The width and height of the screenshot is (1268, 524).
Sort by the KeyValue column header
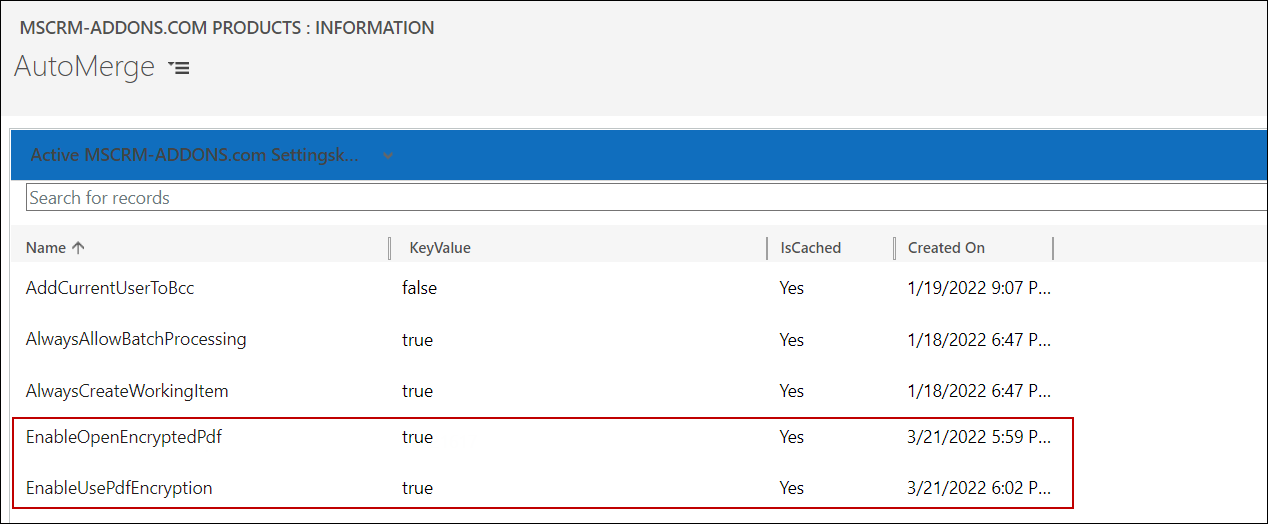440,248
